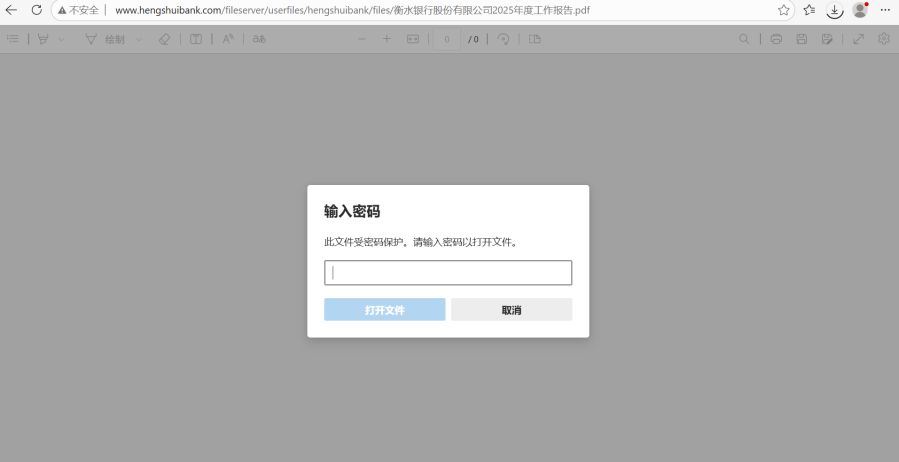This screenshot has width=899, height=462.
Task: Bookmark page with the star icon
Action: [x=783, y=10]
